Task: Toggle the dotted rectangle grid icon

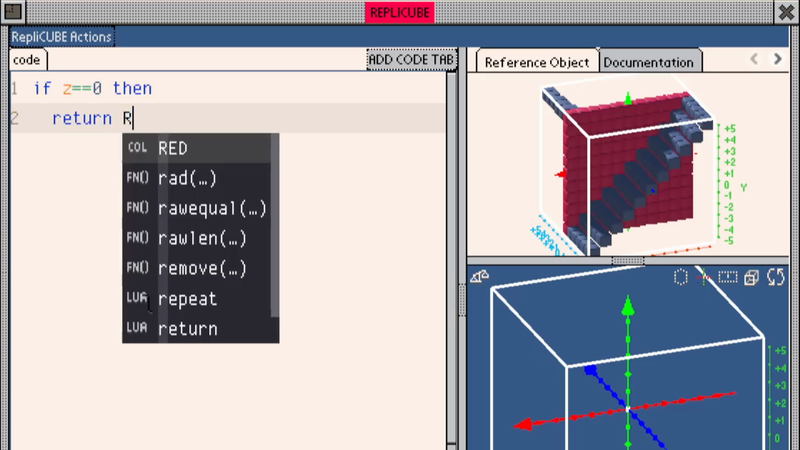Action: click(x=728, y=277)
